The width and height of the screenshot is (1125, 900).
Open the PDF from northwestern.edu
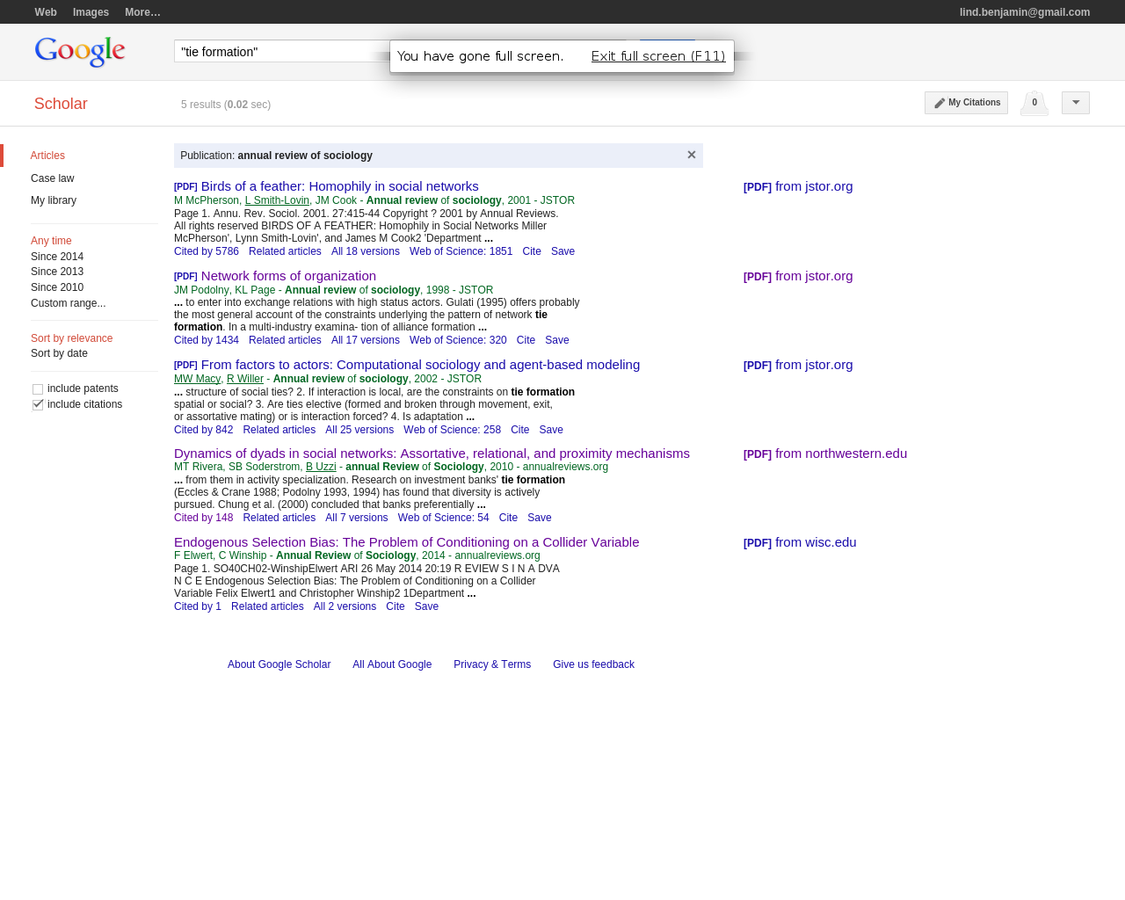825,454
